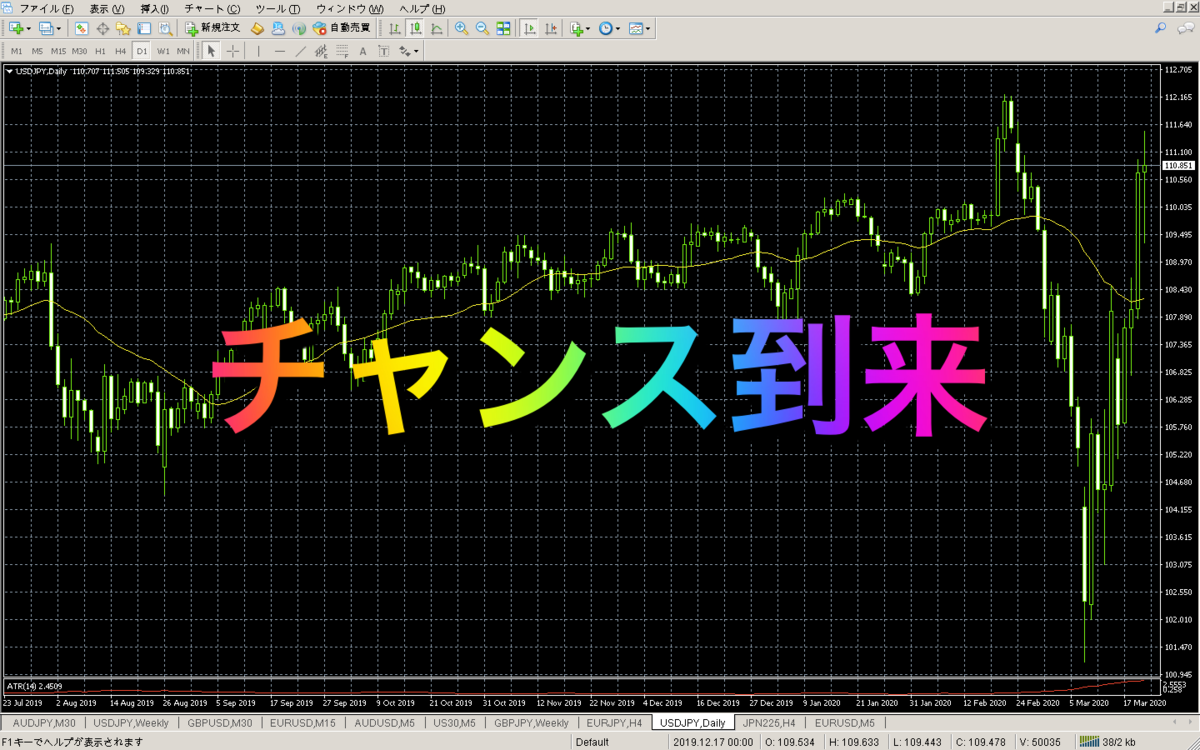
Task: Toggle the Data Window crosshair-circle icon
Action: 103,28
